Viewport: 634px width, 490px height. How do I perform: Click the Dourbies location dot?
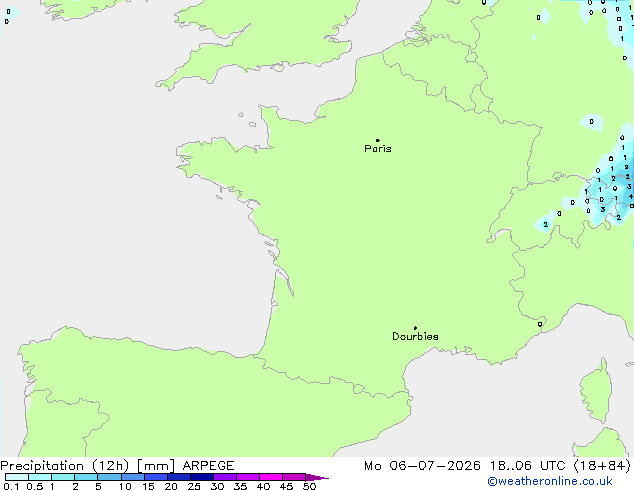[x=415, y=328]
